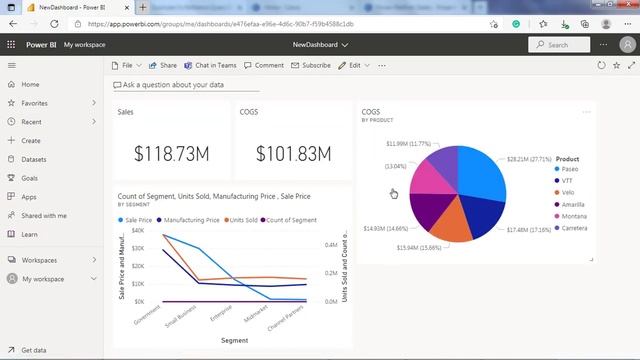Open the NewDashboard title dropdown
This screenshot has width=640, height=360.
[x=320, y=44]
